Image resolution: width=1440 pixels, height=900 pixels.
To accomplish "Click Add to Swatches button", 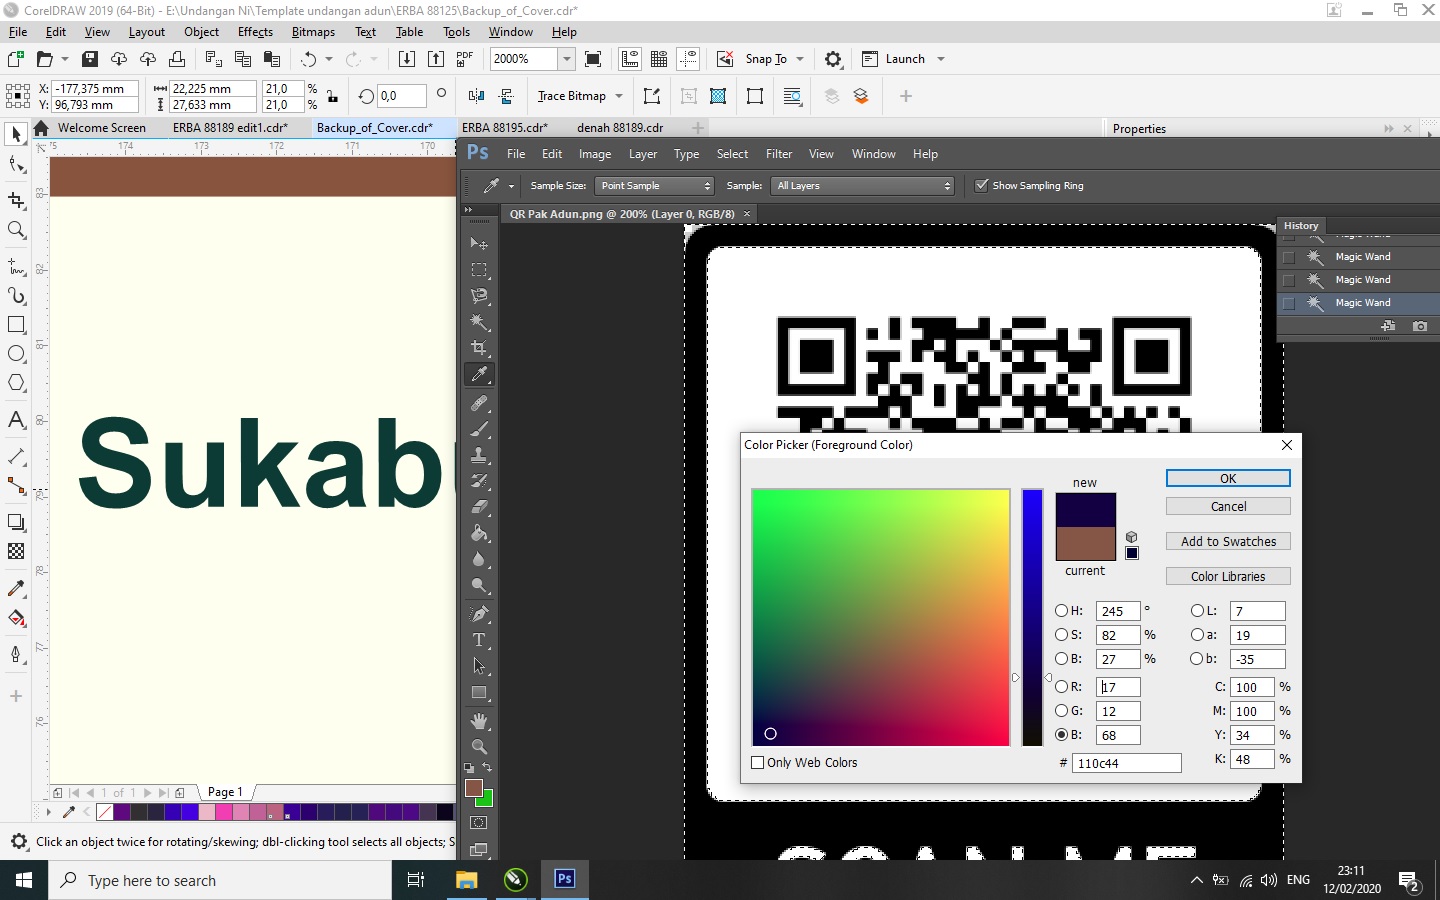I will (1228, 541).
